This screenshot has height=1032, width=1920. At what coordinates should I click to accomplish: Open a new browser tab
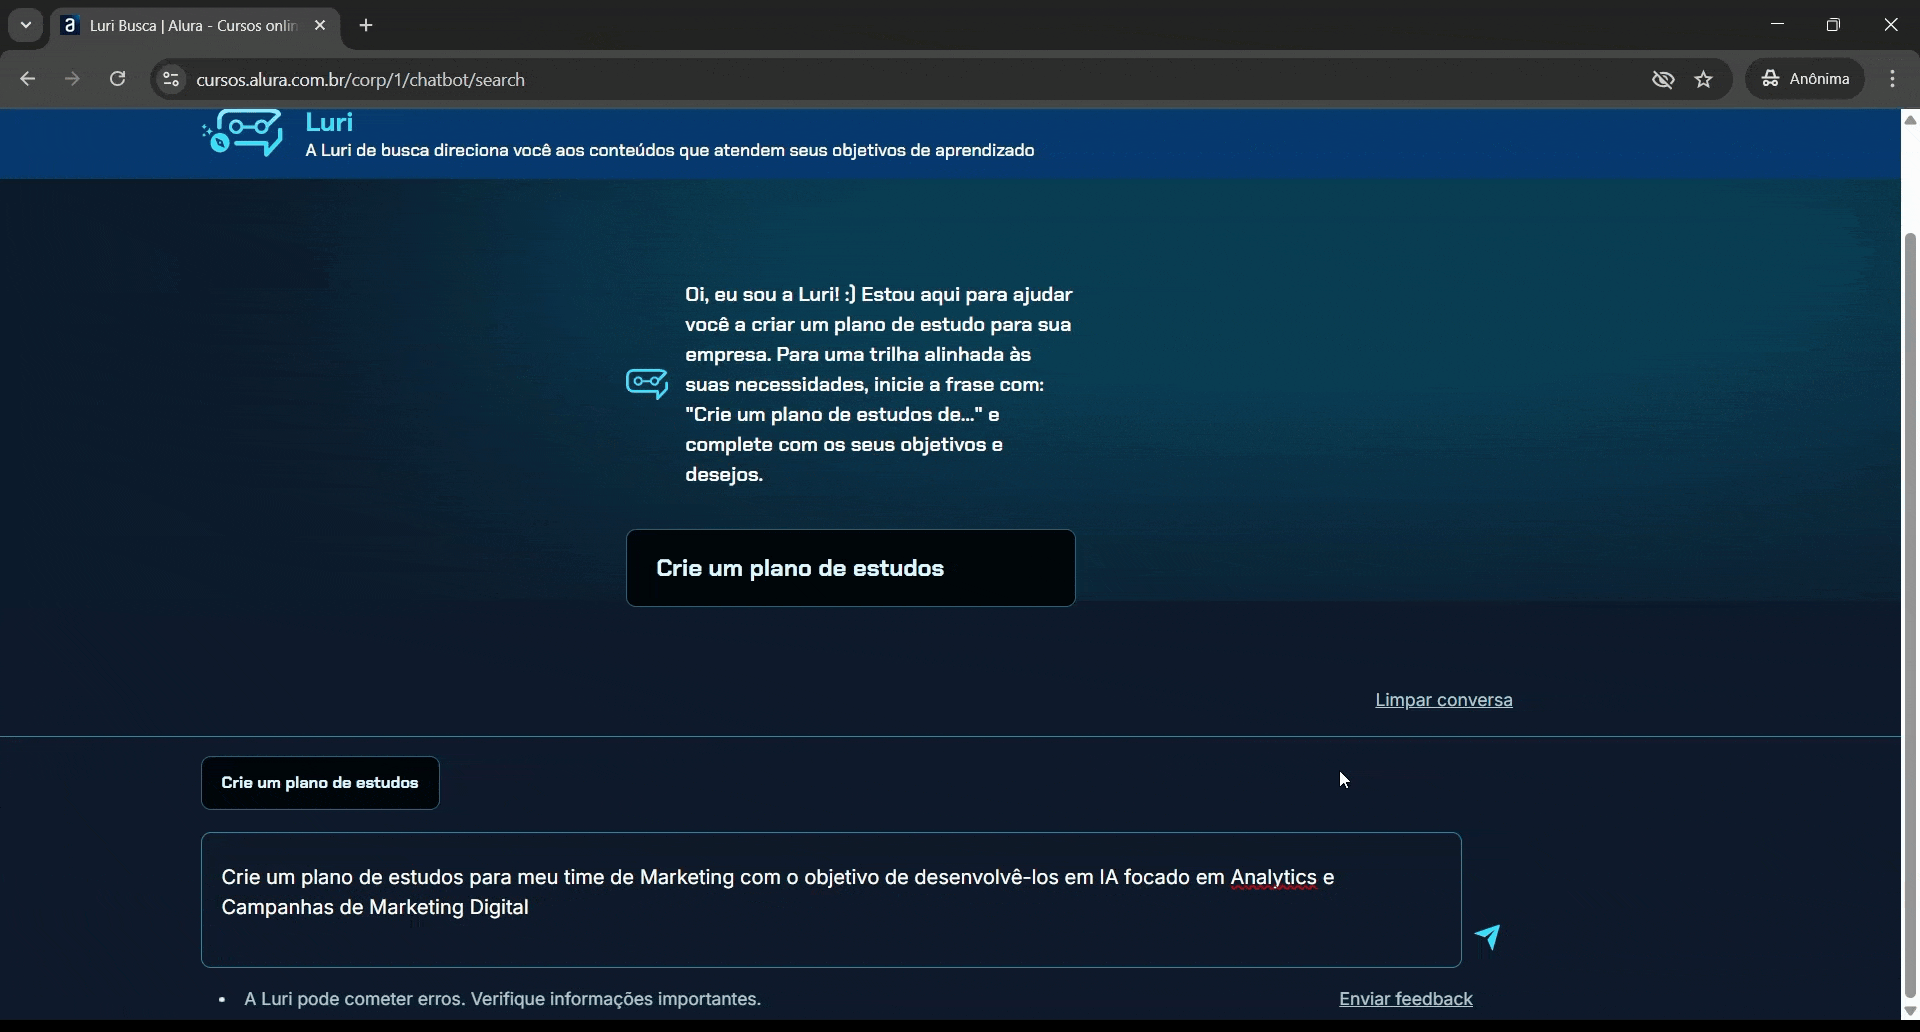pyautogui.click(x=366, y=26)
